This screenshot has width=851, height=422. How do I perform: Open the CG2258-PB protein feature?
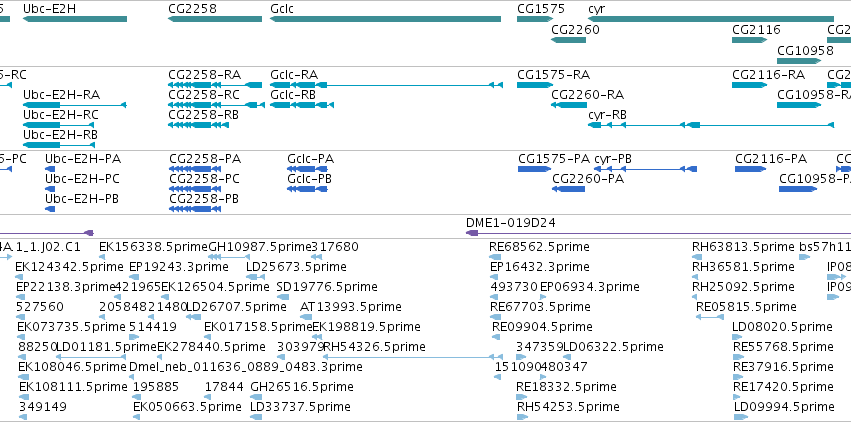point(195,209)
